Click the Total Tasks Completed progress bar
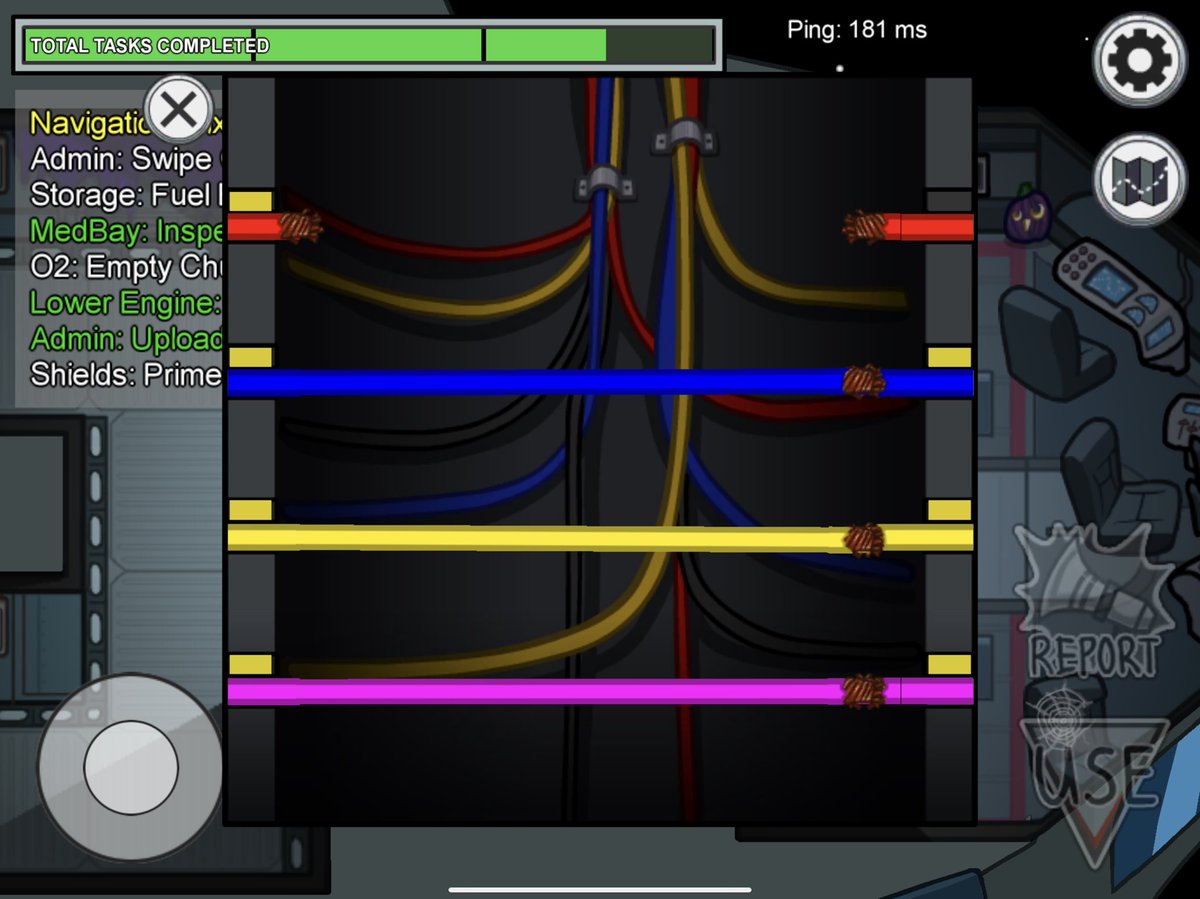Screen dimensions: 1200x899 pos(368,46)
